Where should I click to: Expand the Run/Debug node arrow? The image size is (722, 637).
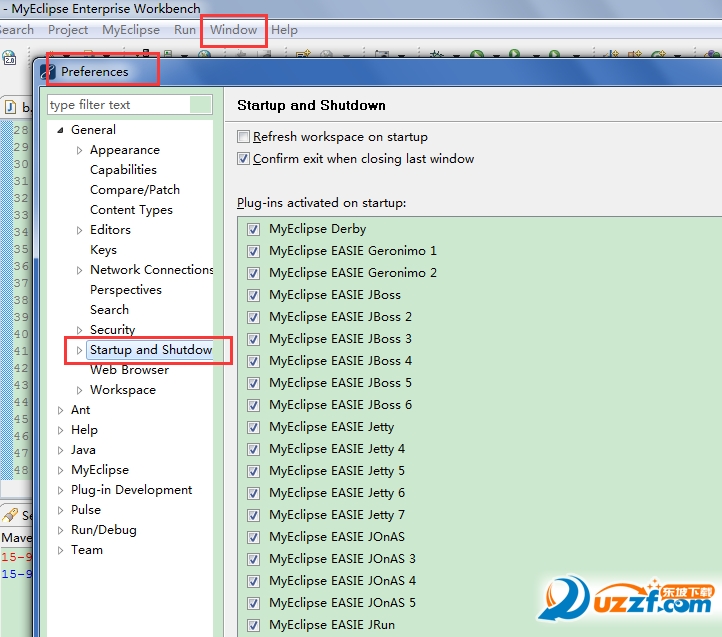coord(60,530)
